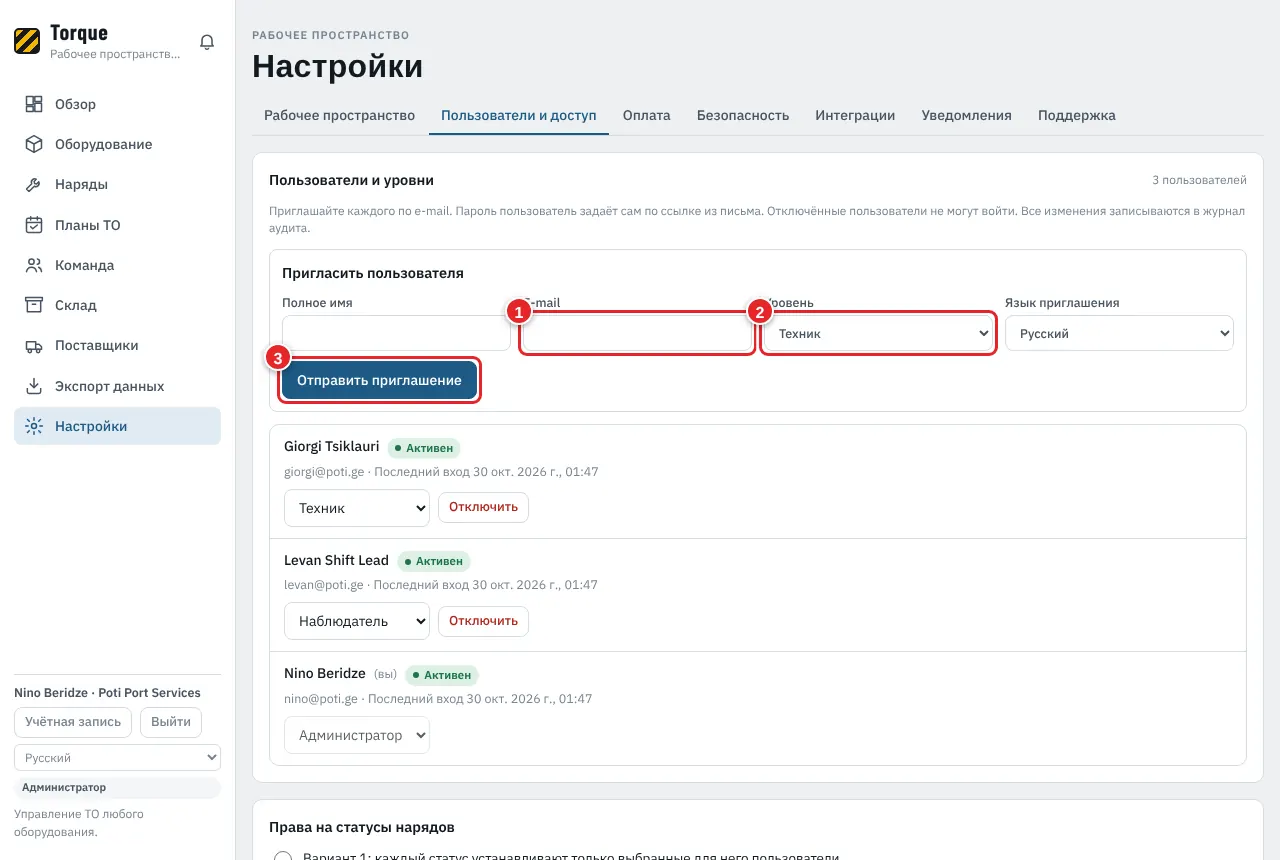This screenshot has height=860, width=1280.
Task: Click the Torque logo icon
Action: coord(27,41)
